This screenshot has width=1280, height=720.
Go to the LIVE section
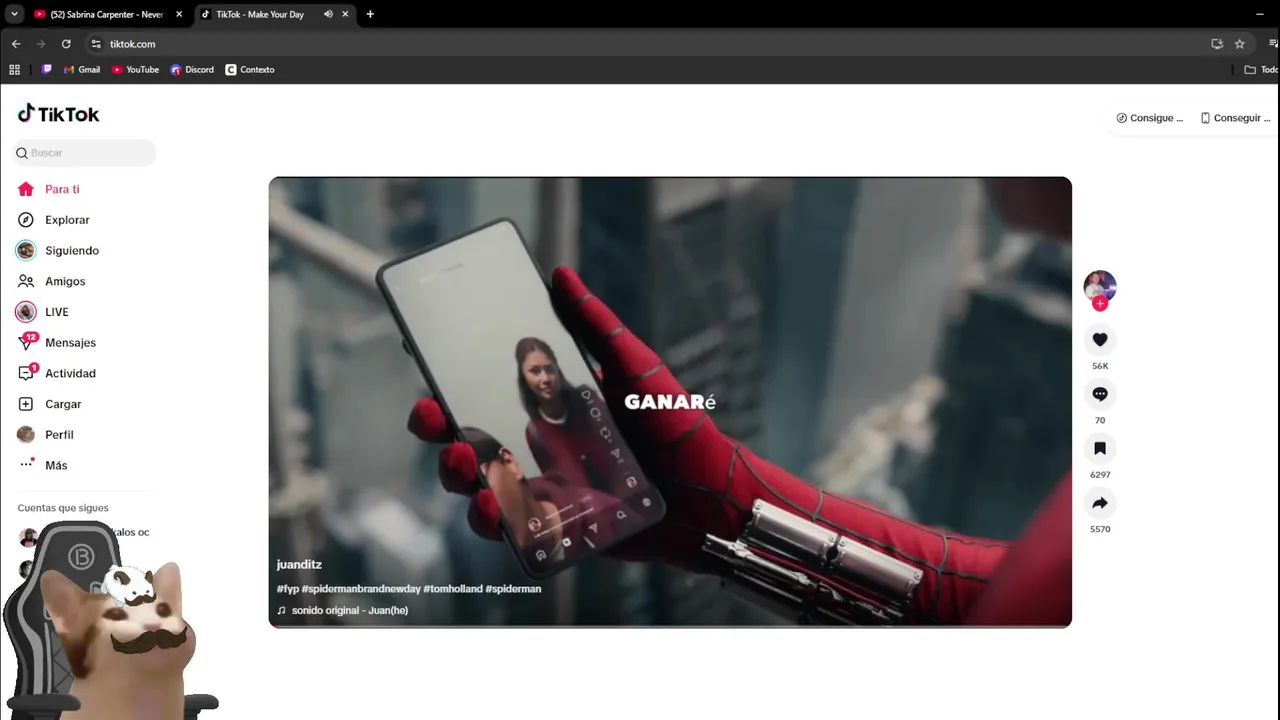tap(43, 312)
